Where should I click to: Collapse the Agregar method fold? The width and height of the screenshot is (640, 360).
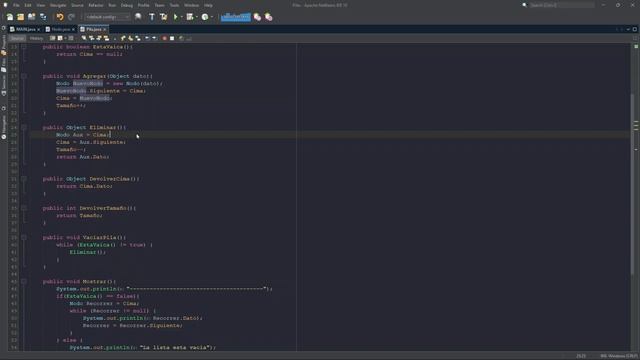24,76
